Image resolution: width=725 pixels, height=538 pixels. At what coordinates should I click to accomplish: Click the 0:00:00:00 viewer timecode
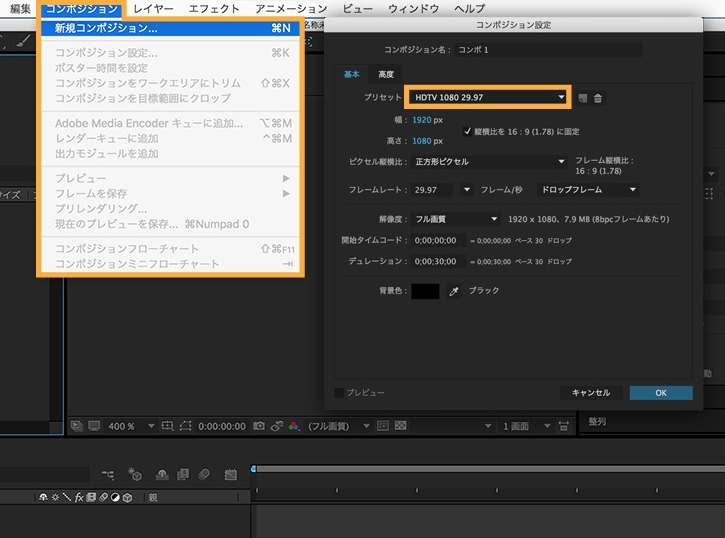tap(222, 426)
